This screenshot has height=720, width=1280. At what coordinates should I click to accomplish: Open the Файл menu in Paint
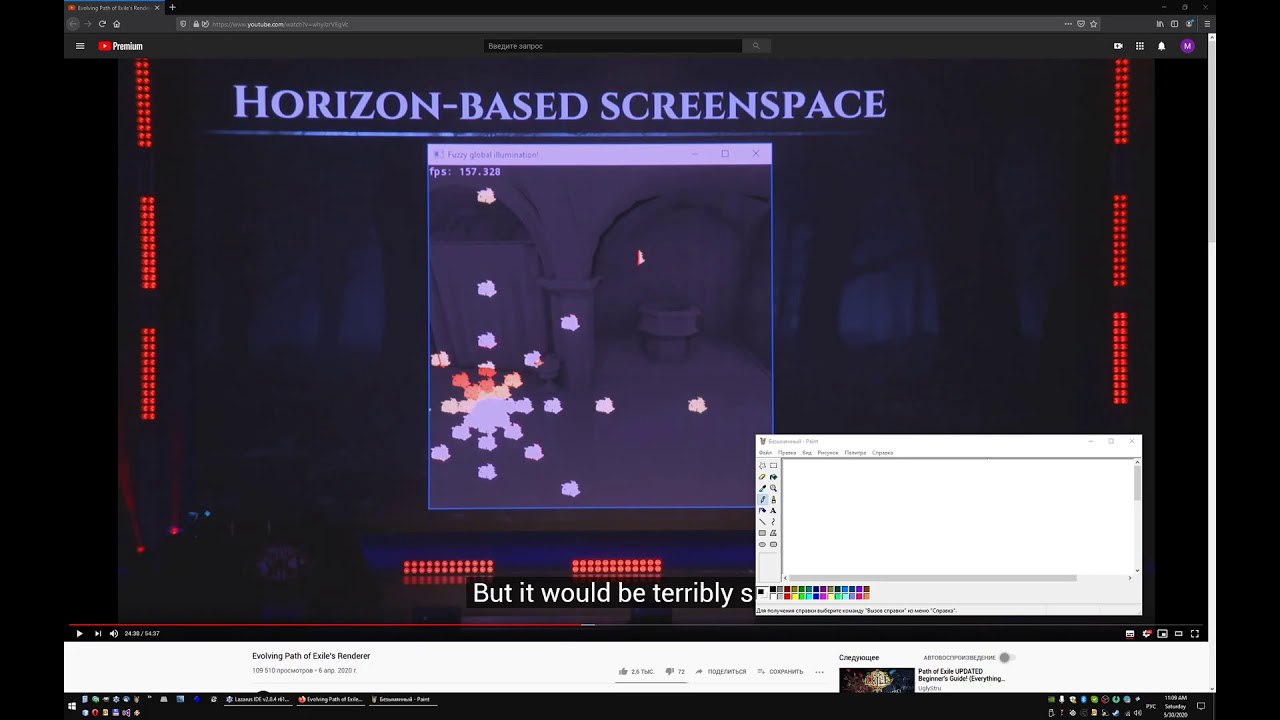[765, 453]
